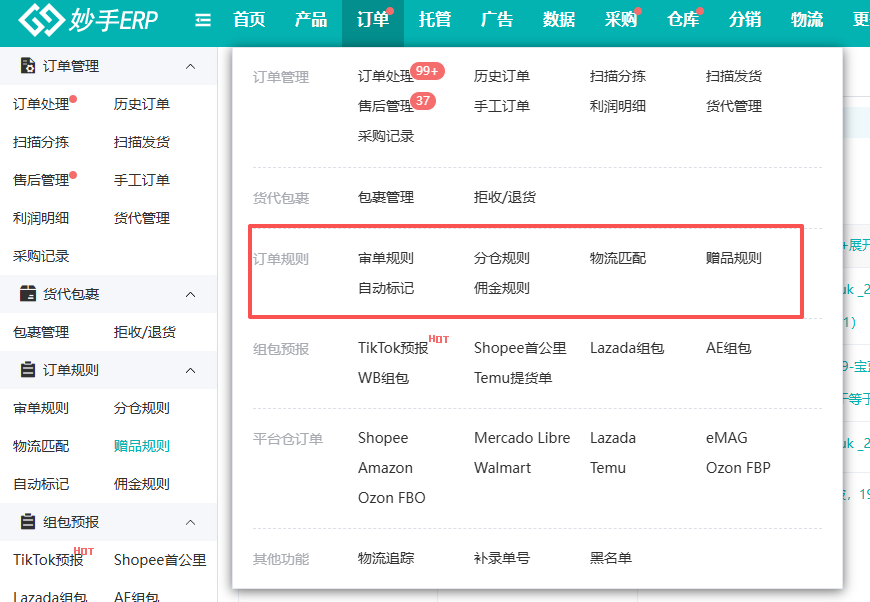Click the HOT badge on TikTok预报
The height and width of the screenshot is (602, 870).
[x=440, y=340]
